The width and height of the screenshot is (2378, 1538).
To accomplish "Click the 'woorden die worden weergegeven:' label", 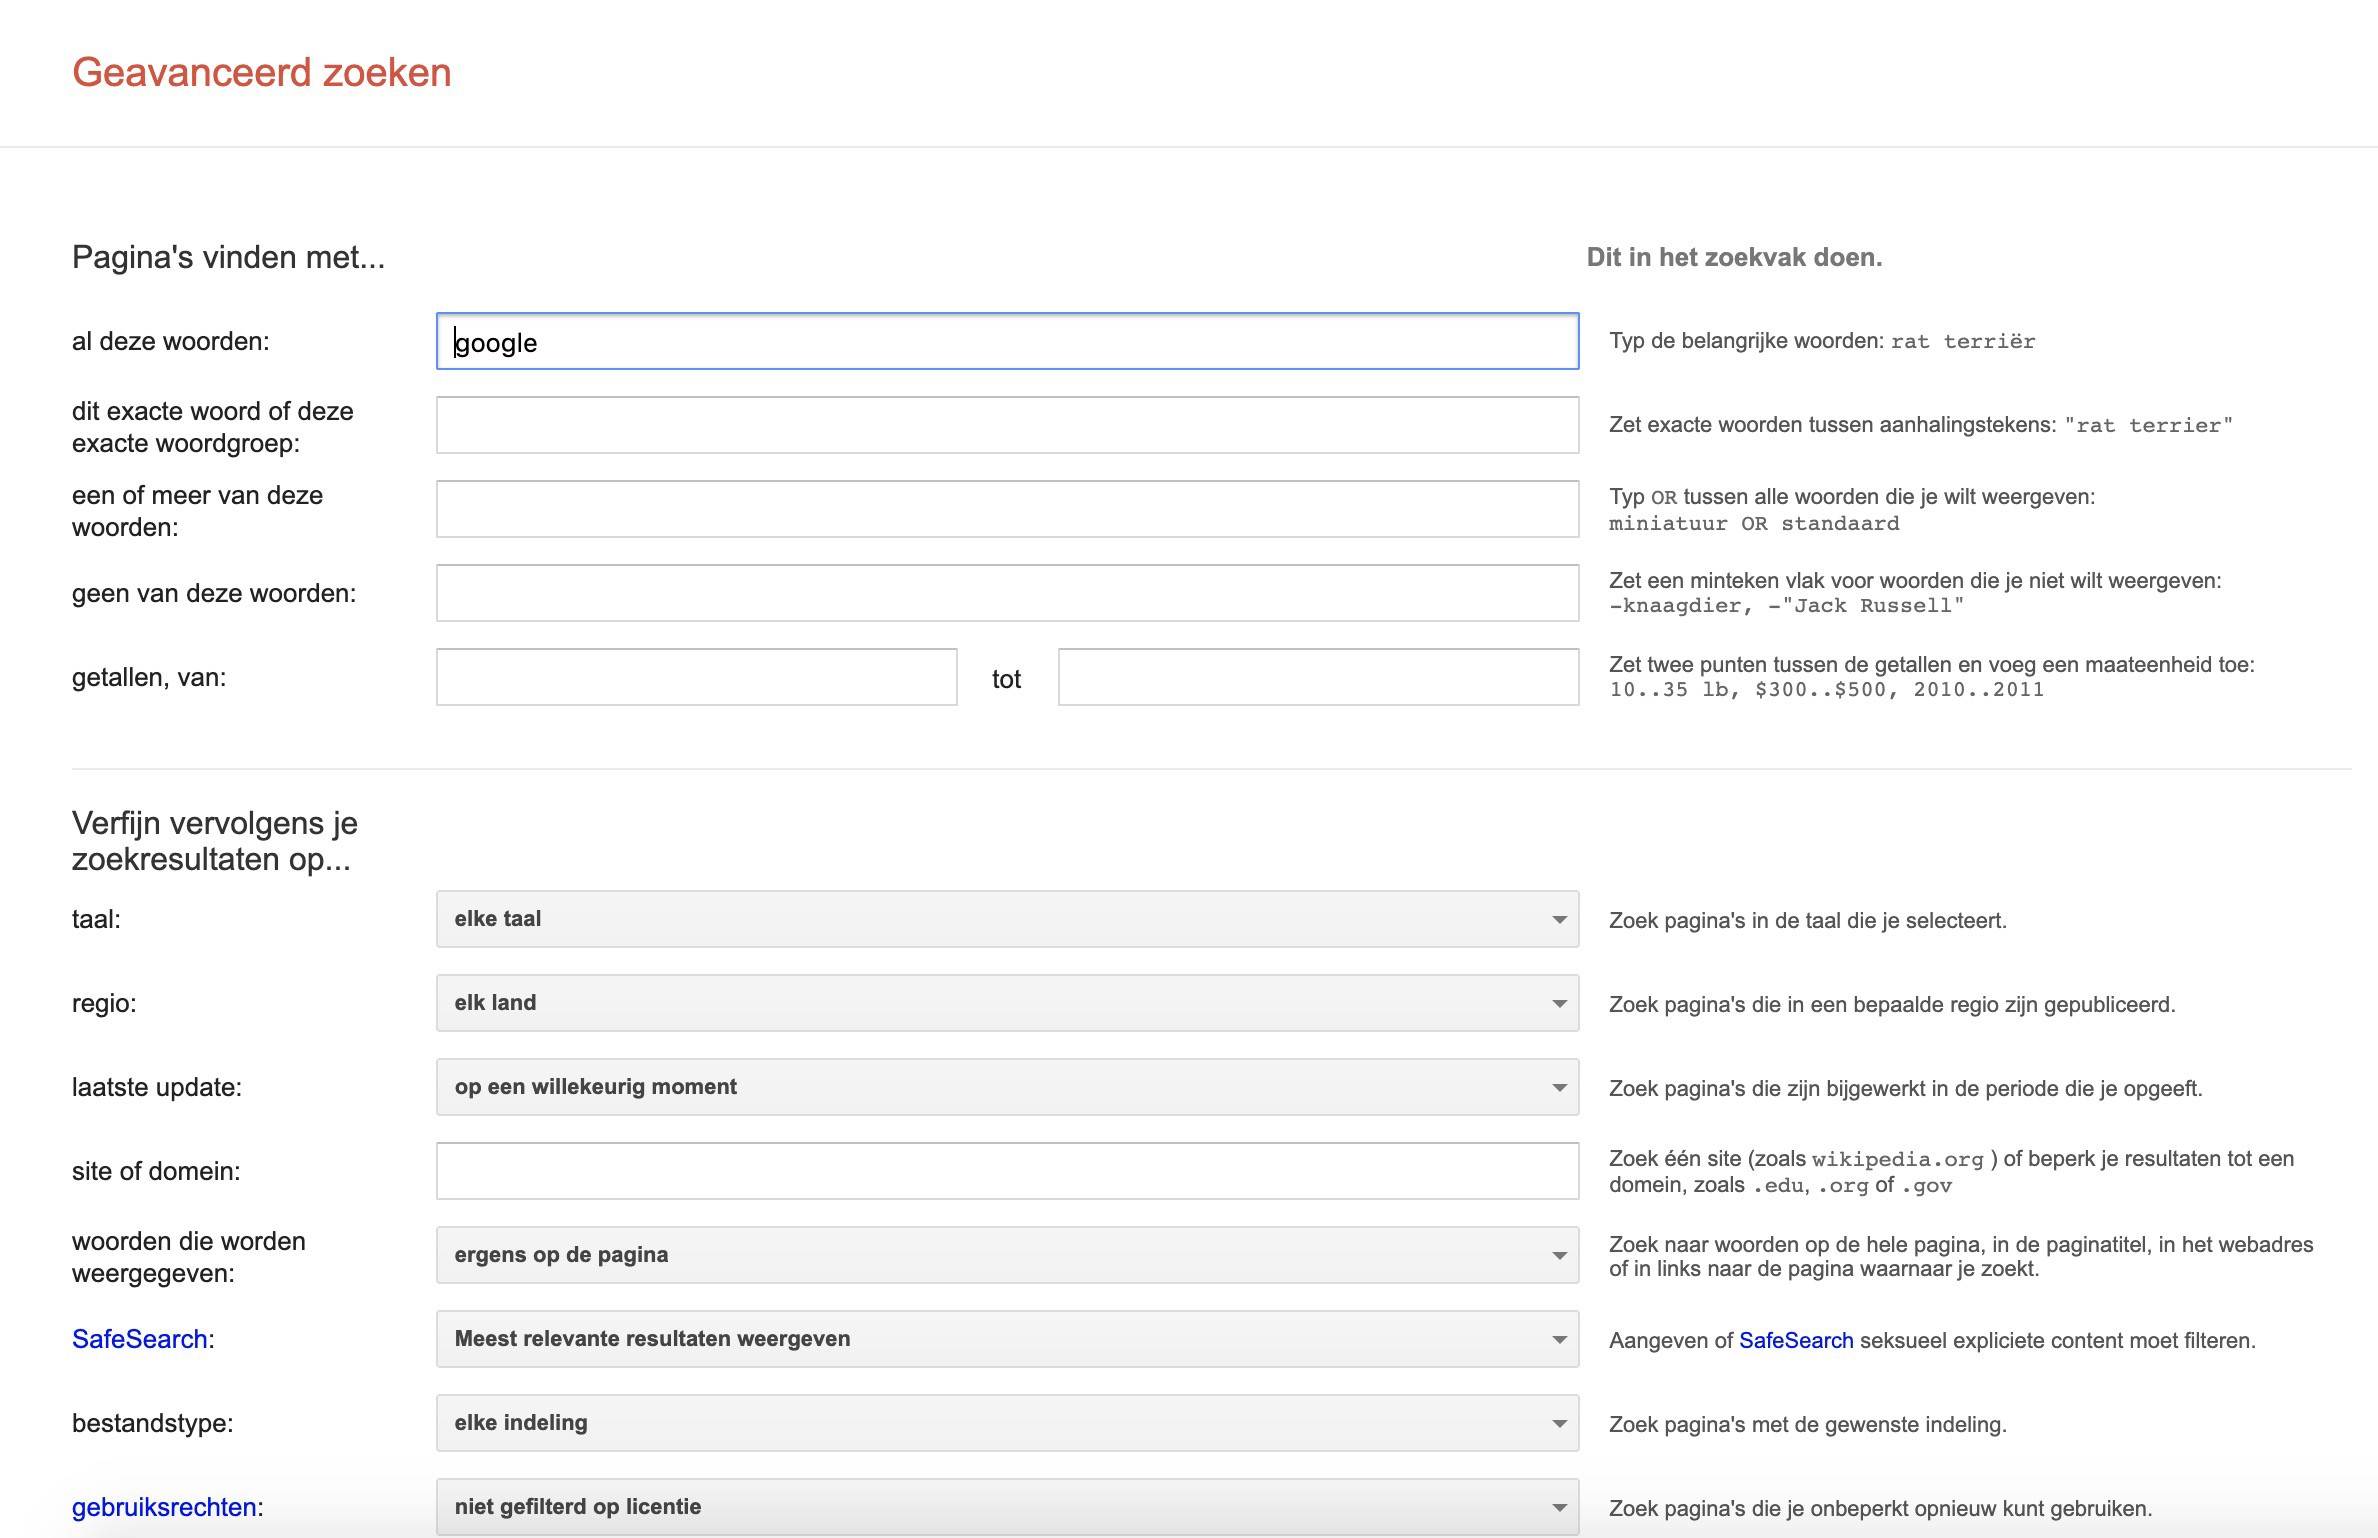I will pyautogui.click(x=189, y=1257).
